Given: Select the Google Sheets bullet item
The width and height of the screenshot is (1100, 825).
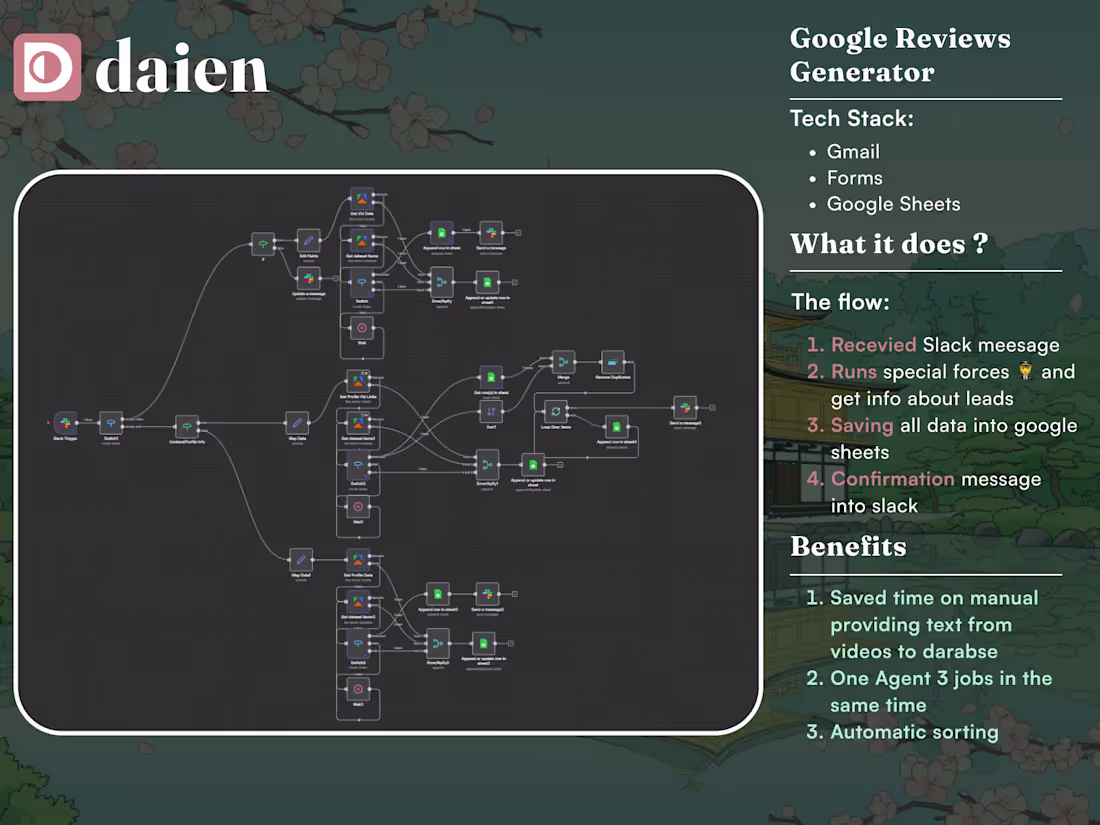Looking at the screenshot, I should [x=893, y=204].
